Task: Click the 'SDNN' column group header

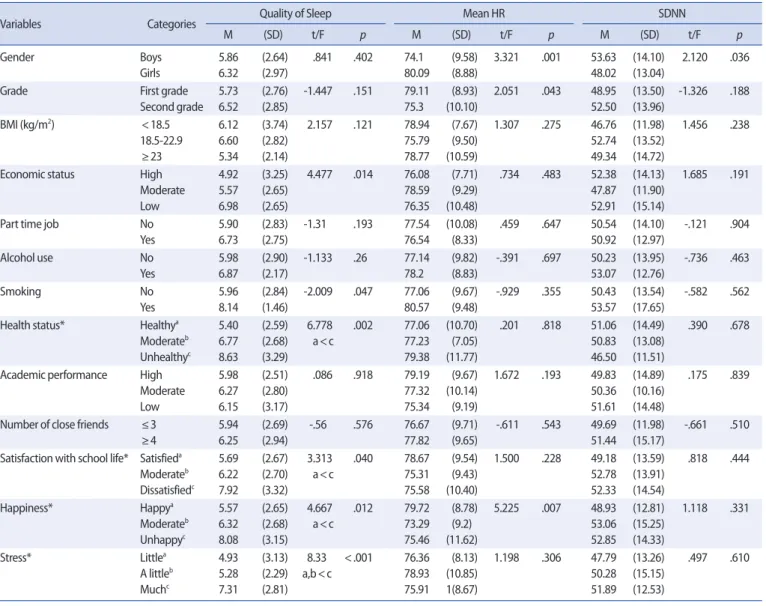Action: pyautogui.click(x=672, y=14)
